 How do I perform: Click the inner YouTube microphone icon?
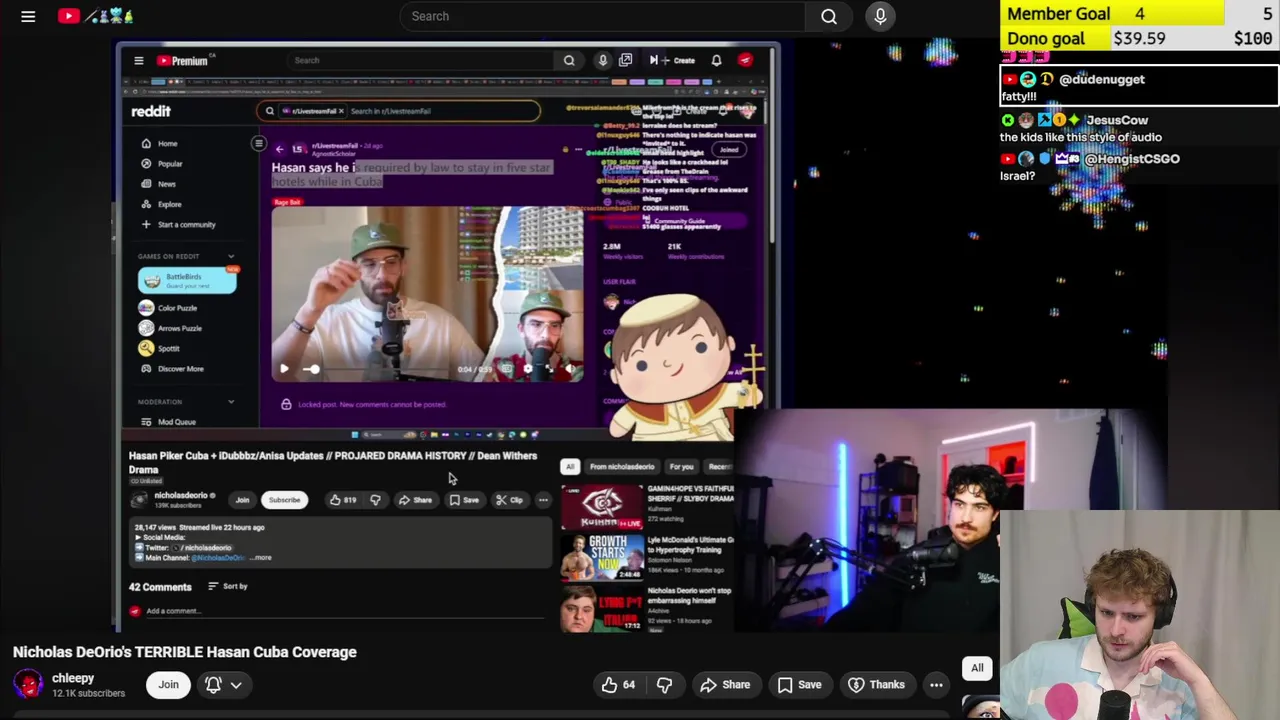click(x=602, y=60)
